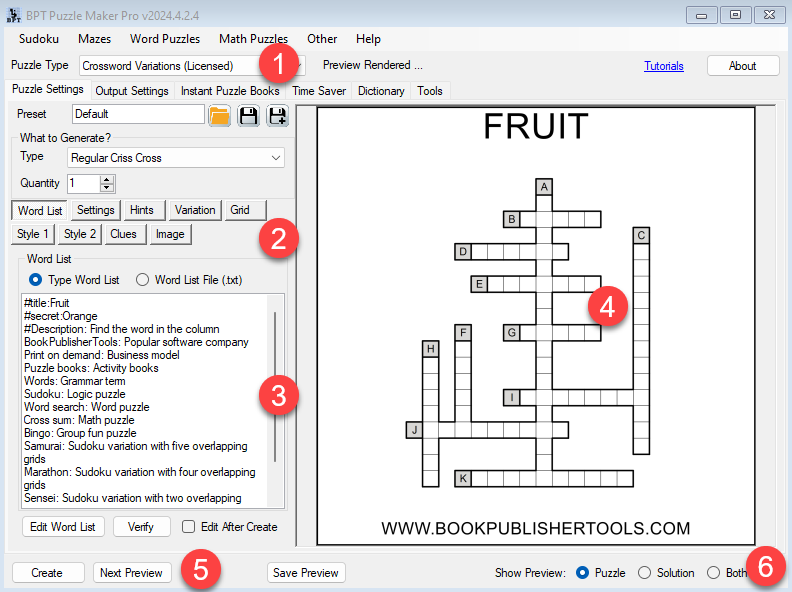This screenshot has width=792, height=592.
Task: Switch to the Instant Puzzle Books tab
Action: click(x=230, y=91)
